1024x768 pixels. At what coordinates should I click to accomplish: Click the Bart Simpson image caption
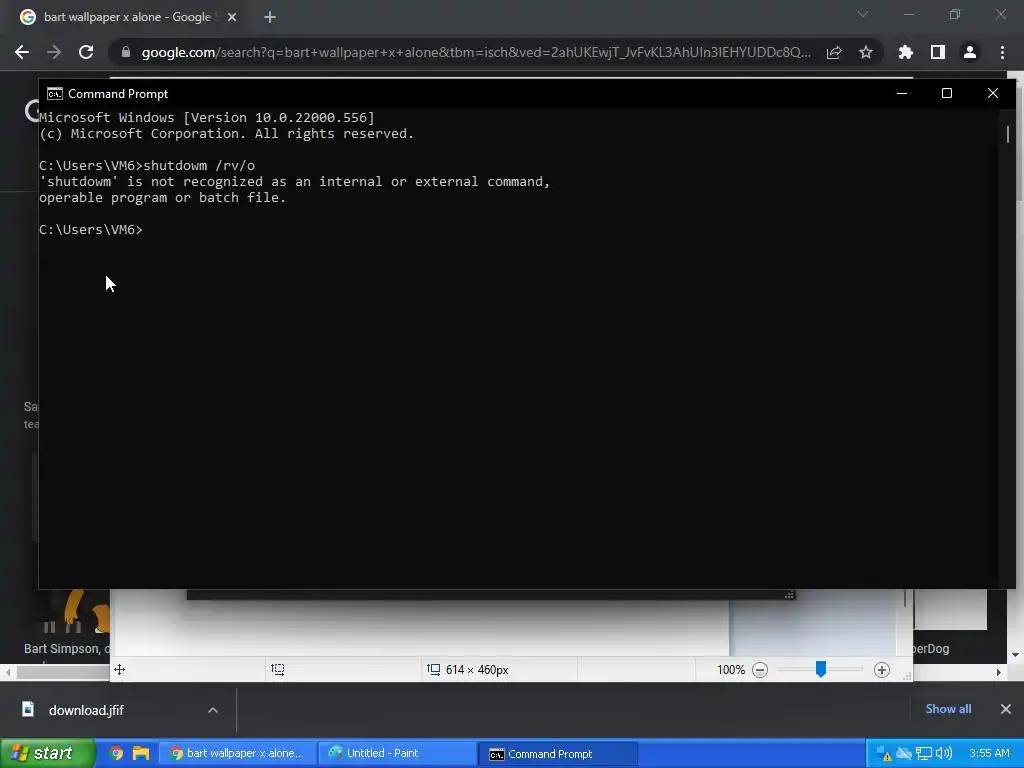tap(67, 648)
